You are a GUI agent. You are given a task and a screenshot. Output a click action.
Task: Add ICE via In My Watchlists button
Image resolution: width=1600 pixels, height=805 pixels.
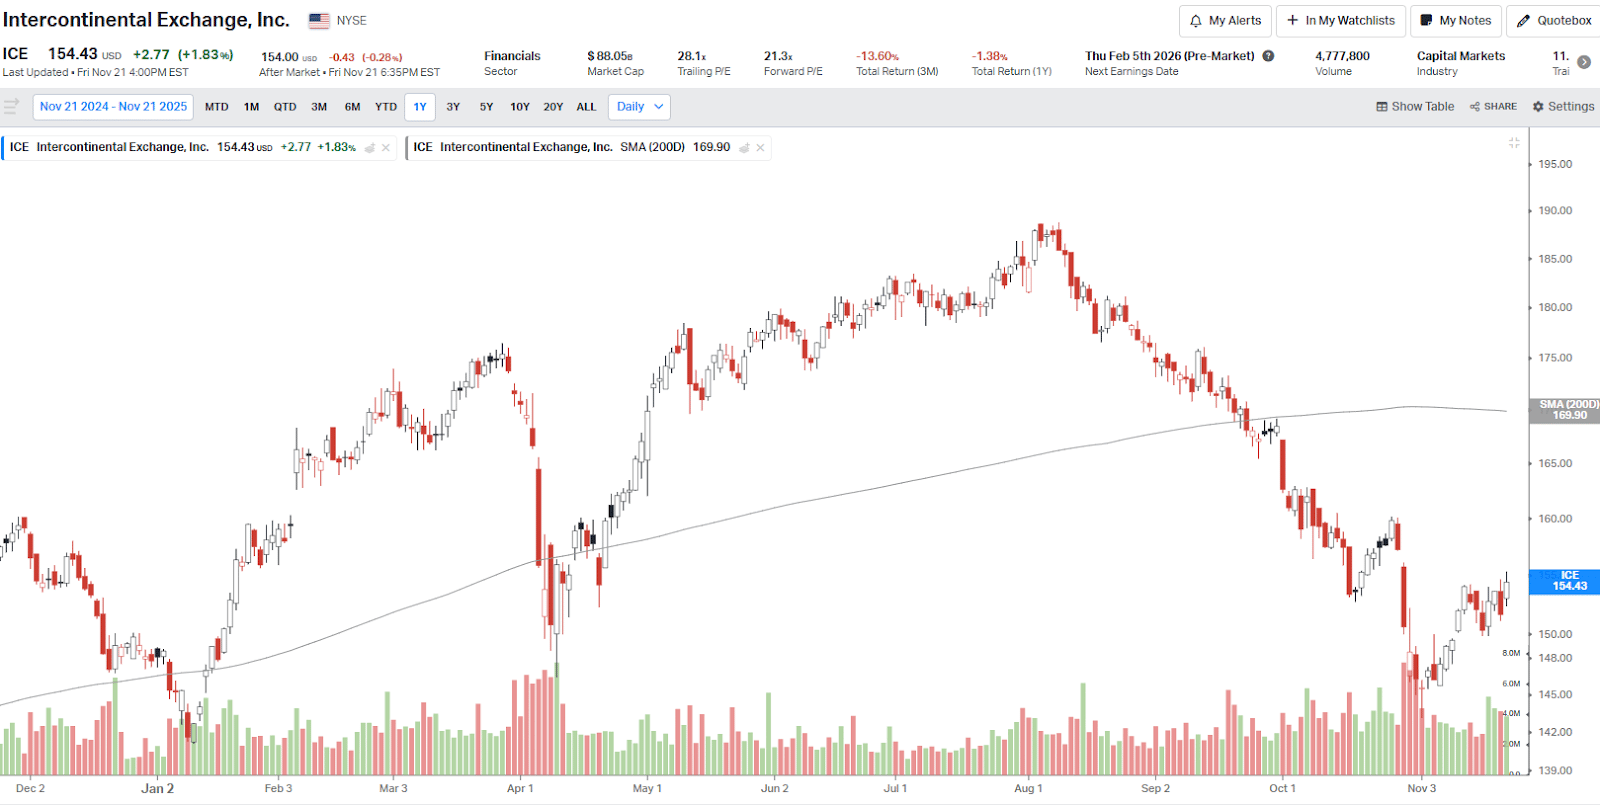pyautogui.click(x=1341, y=21)
